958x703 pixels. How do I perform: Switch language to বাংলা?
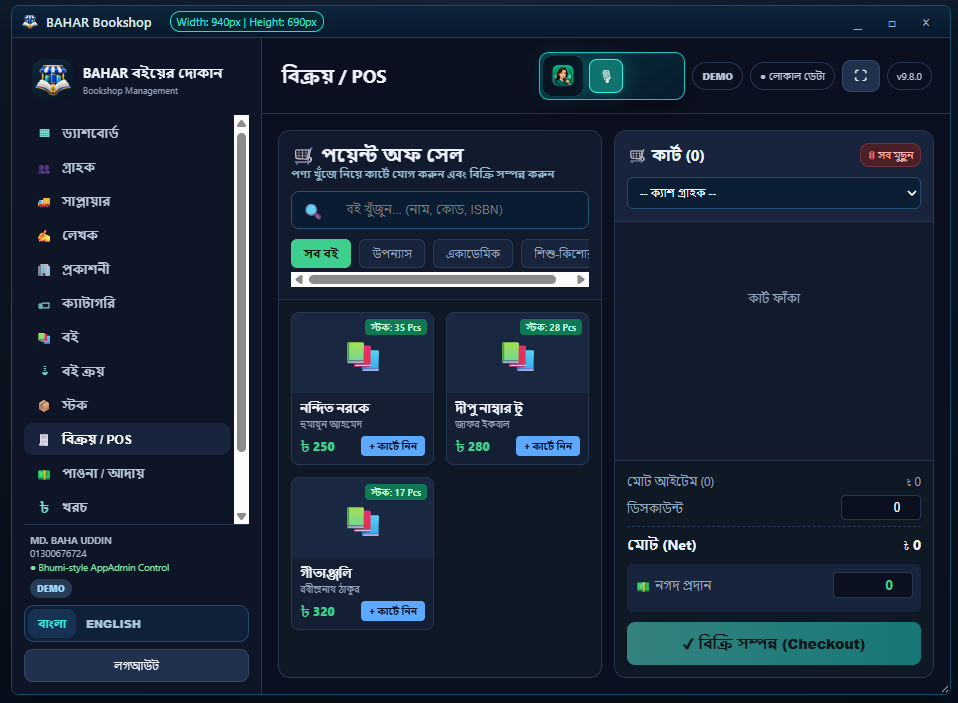(52, 624)
